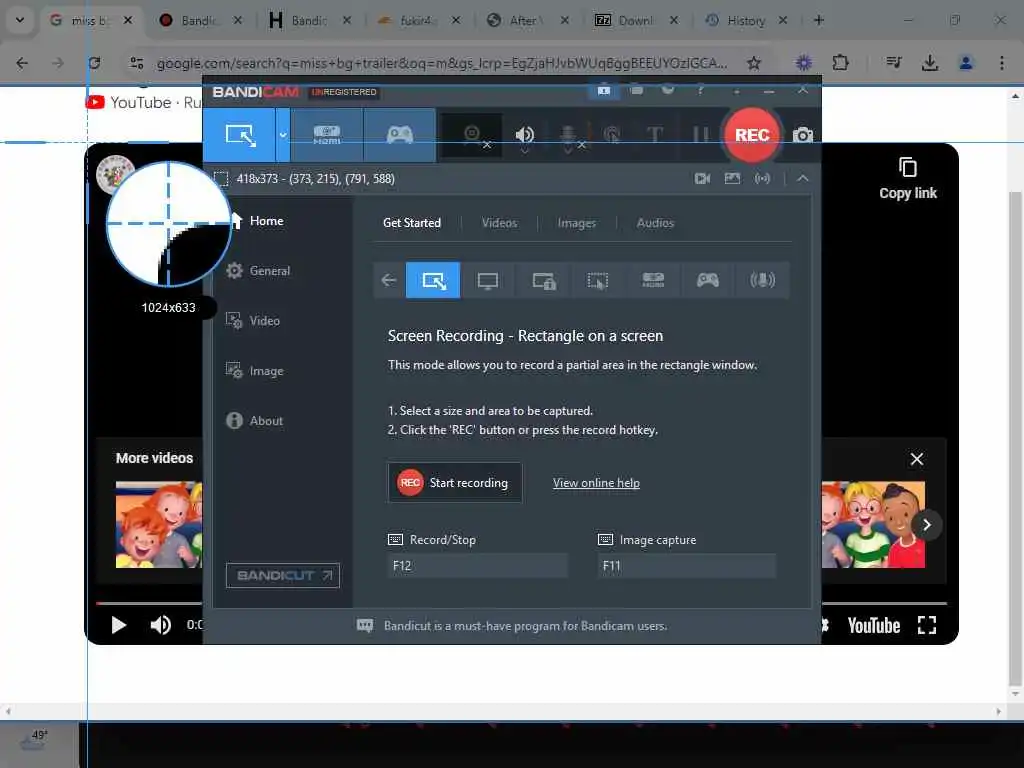Select the fullscreen monitor recording mode icon
This screenshot has height=768, width=1024.
(487, 280)
